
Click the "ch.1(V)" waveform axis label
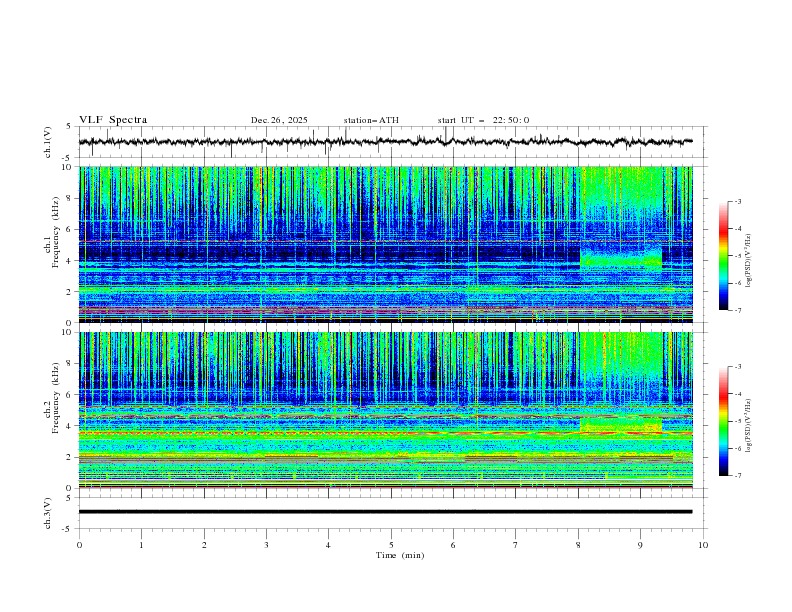pos(48,142)
